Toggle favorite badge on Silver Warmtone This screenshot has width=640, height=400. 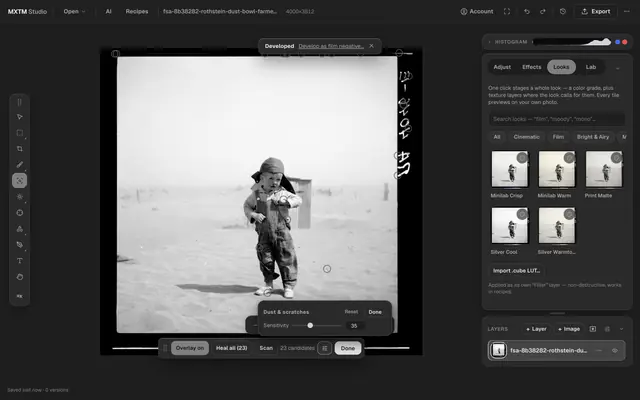click(x=569, y=214)
